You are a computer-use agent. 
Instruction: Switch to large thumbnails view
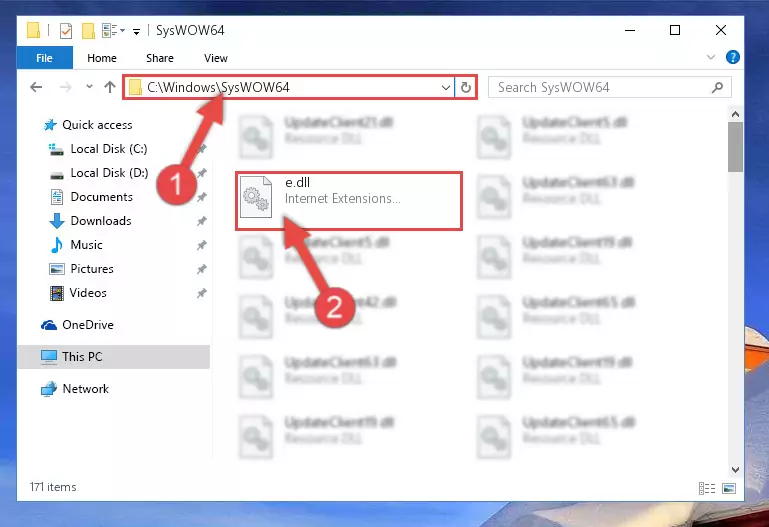point(729,489)
